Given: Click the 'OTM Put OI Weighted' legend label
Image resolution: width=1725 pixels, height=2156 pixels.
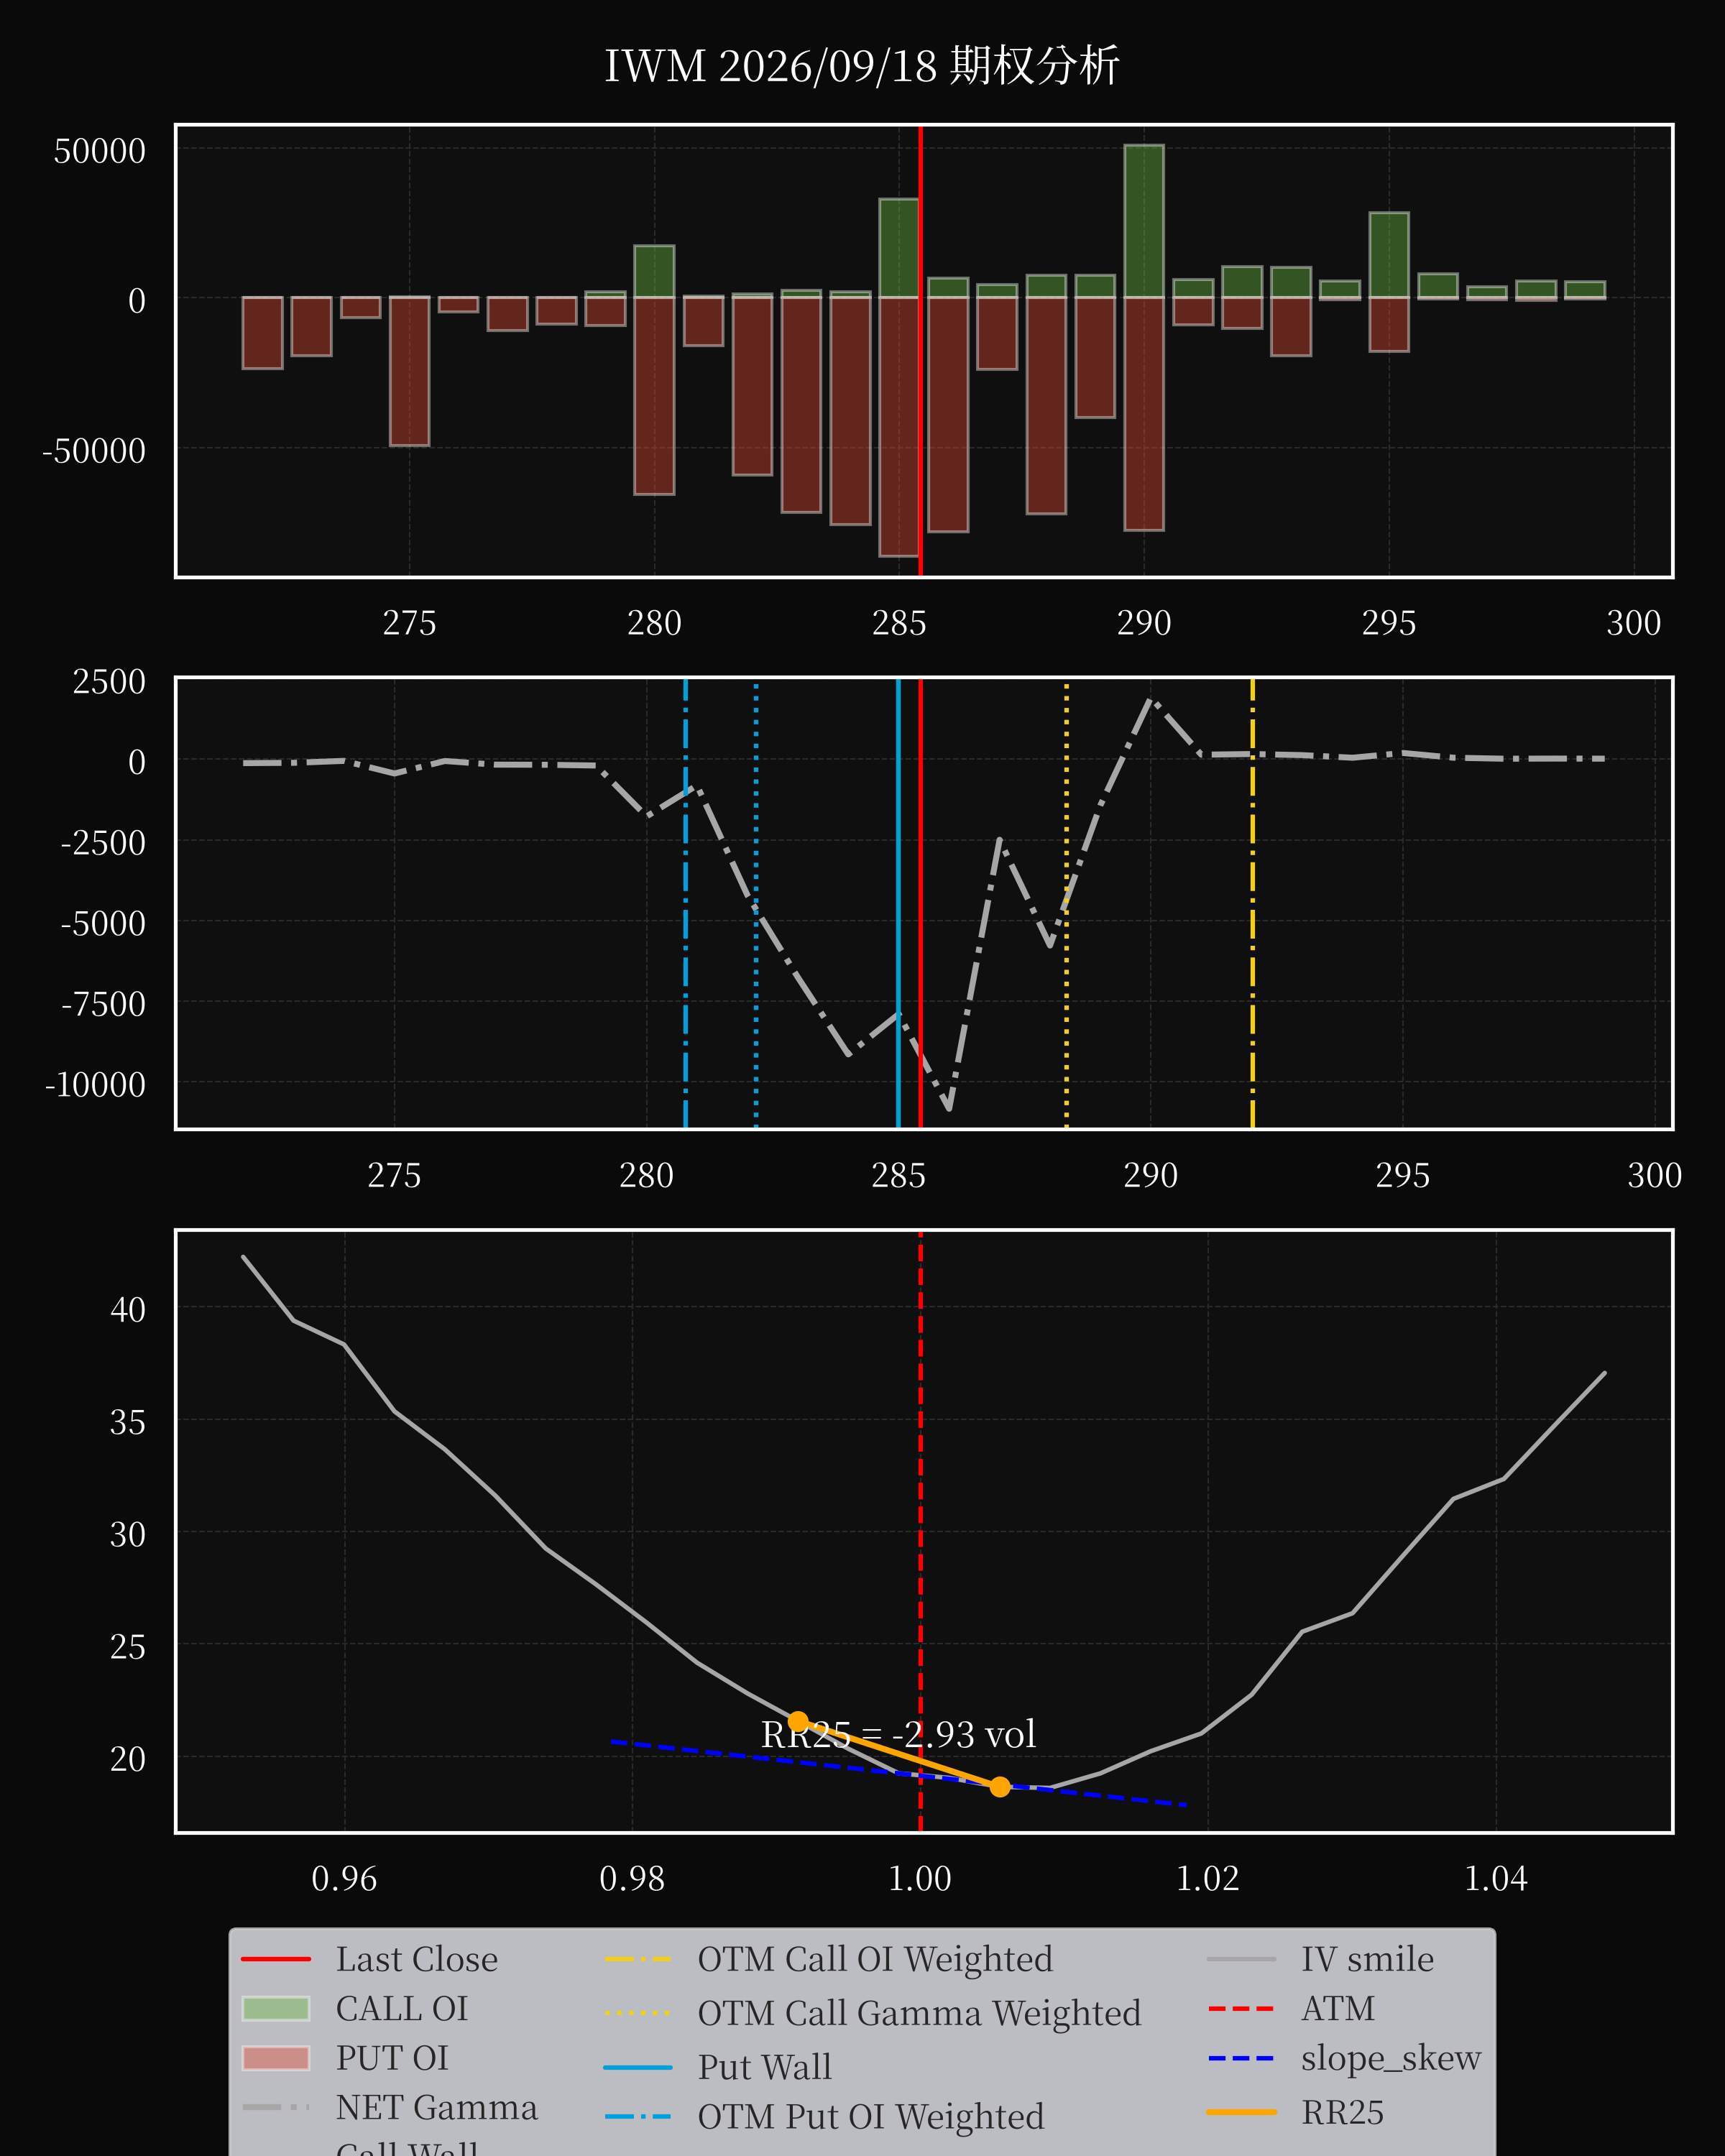Looking at the screenshot, I should tap(871, 2116).
